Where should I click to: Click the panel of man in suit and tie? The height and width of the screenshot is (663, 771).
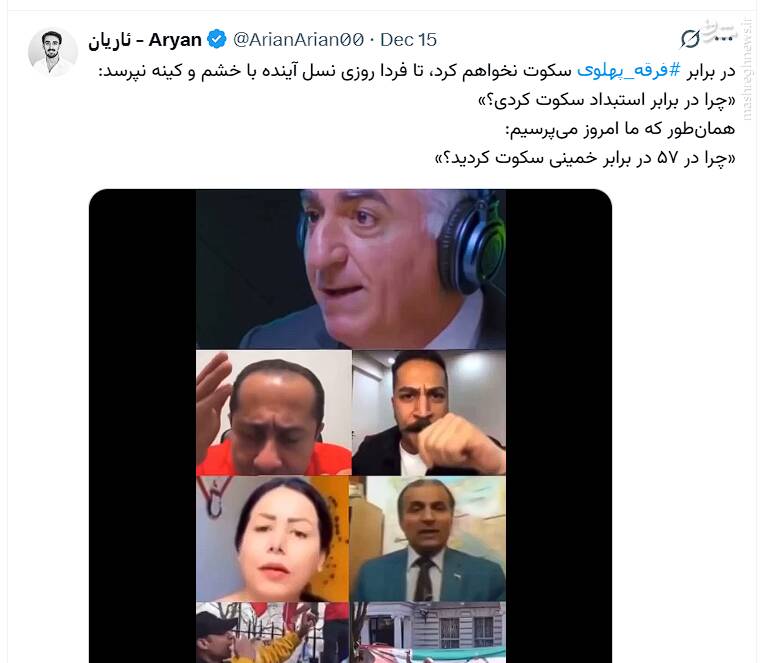point(427,539)
